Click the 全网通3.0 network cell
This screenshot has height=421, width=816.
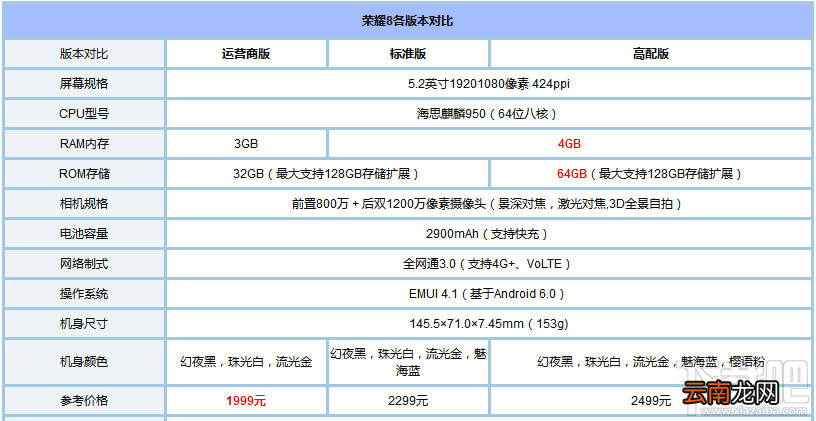pos(489,264)
